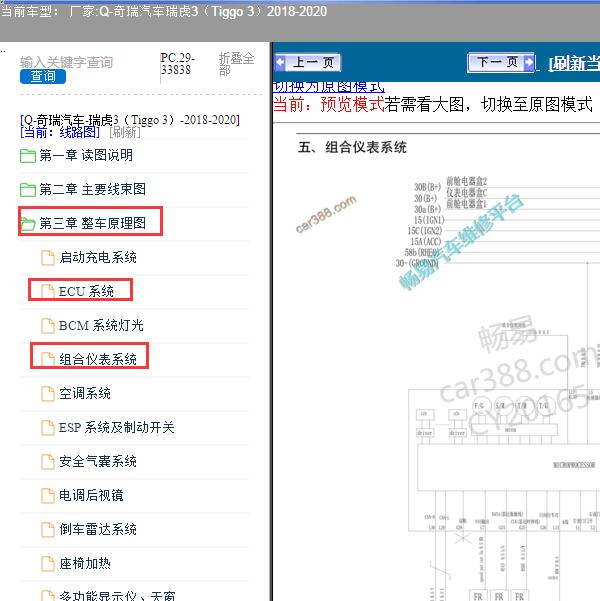The height and width of the screenshot is (601, 600).
Task: Open the 空调系统 diagram
Action: (85, 393)
